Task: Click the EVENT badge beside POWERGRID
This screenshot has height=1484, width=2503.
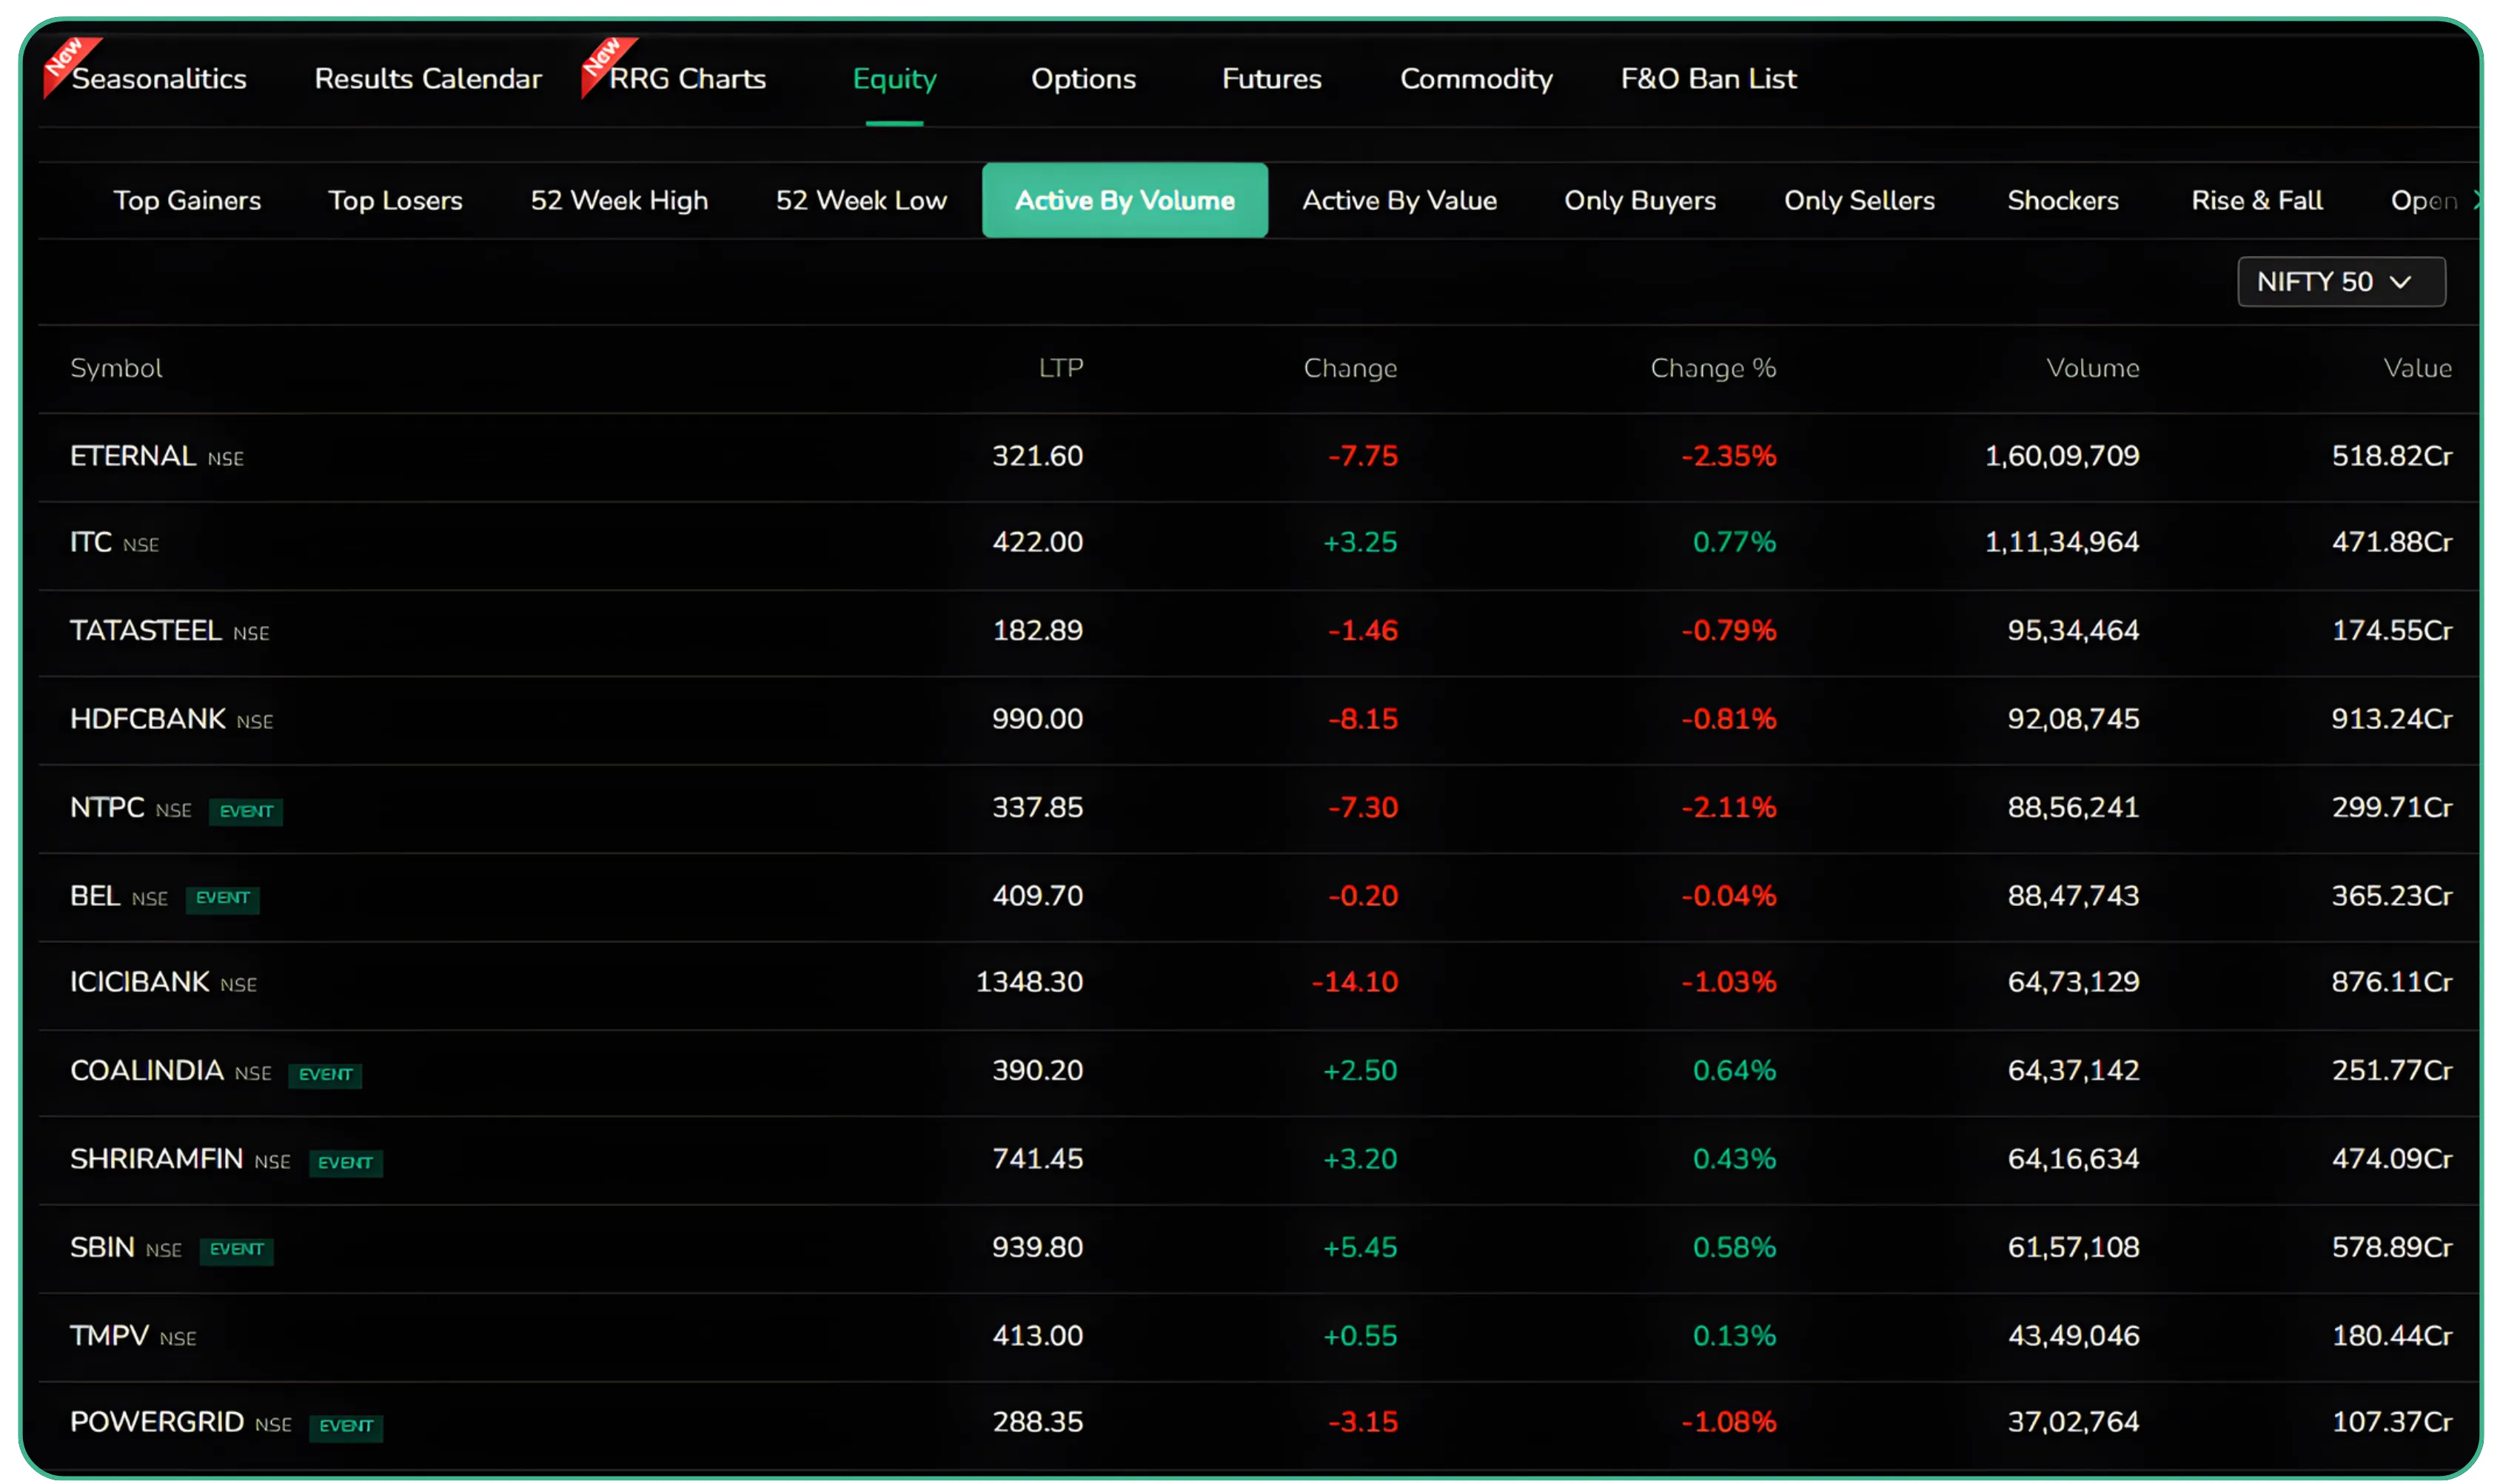Action: [x=347, y=1427]
